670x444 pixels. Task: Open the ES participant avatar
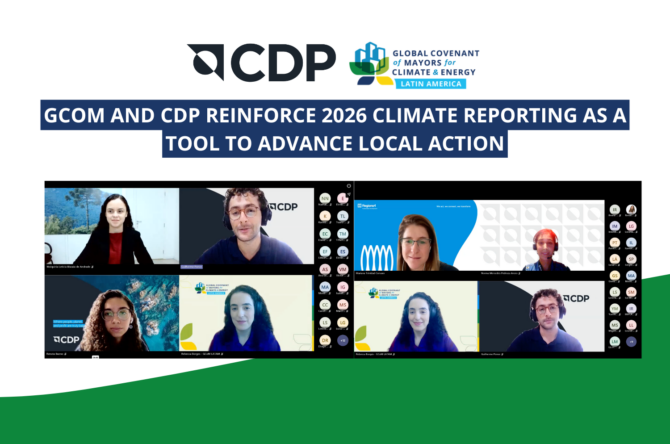pyautogui.click(x=342, y=251)
